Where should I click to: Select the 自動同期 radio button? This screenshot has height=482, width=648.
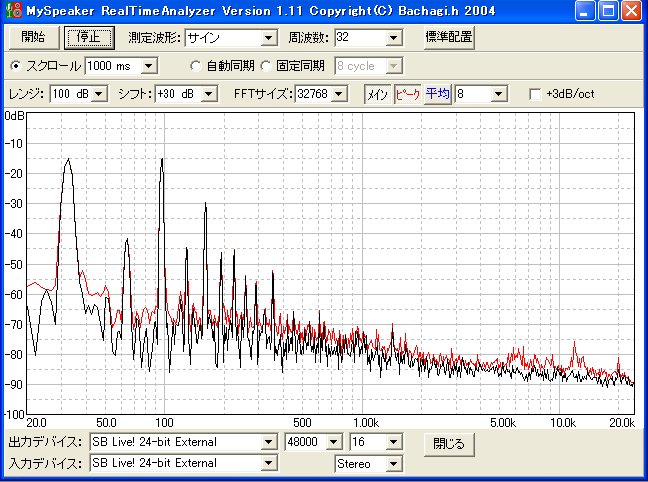coord(196,66)
